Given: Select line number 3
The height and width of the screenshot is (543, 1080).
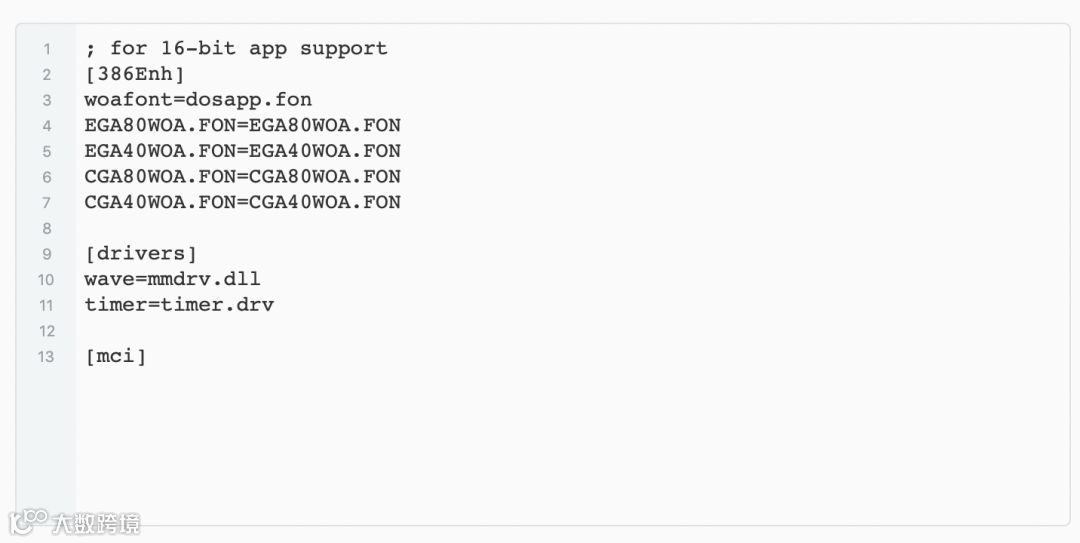Looking at the screenshot, I should (47, 100).
